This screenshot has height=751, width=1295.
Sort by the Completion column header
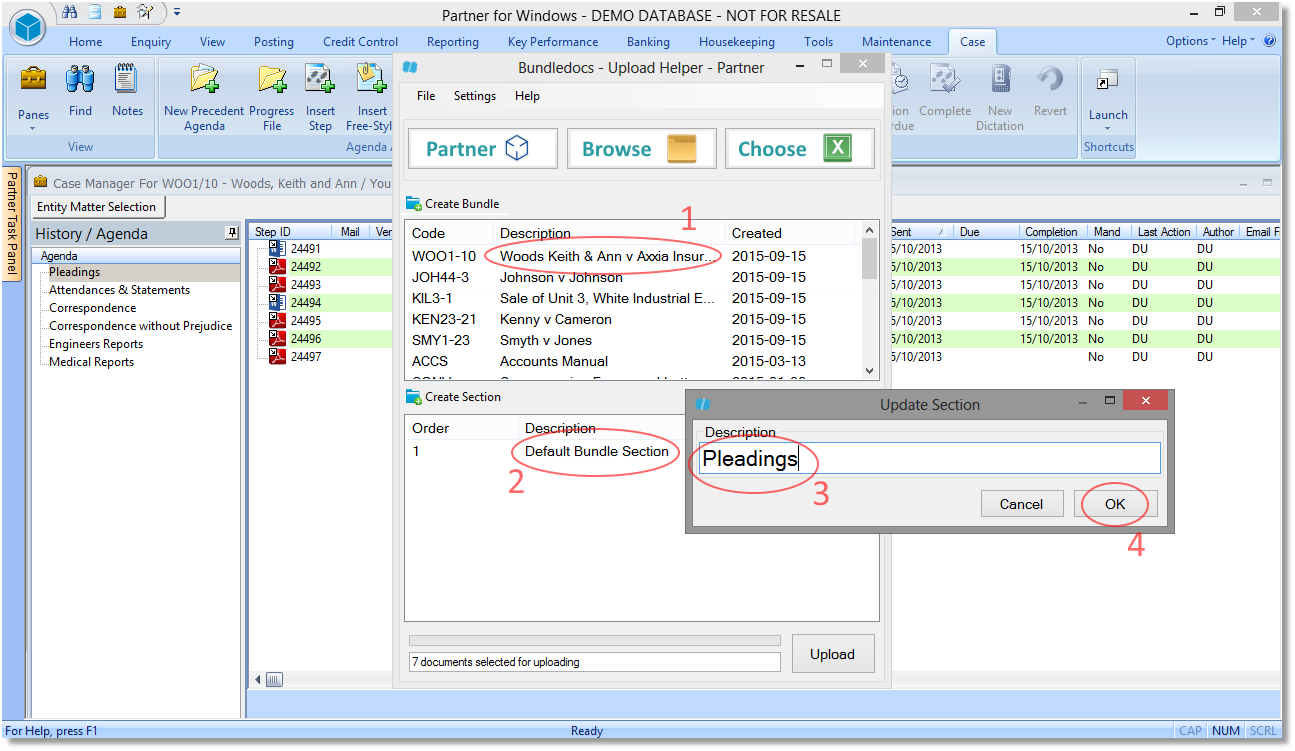pos(1051,232)
